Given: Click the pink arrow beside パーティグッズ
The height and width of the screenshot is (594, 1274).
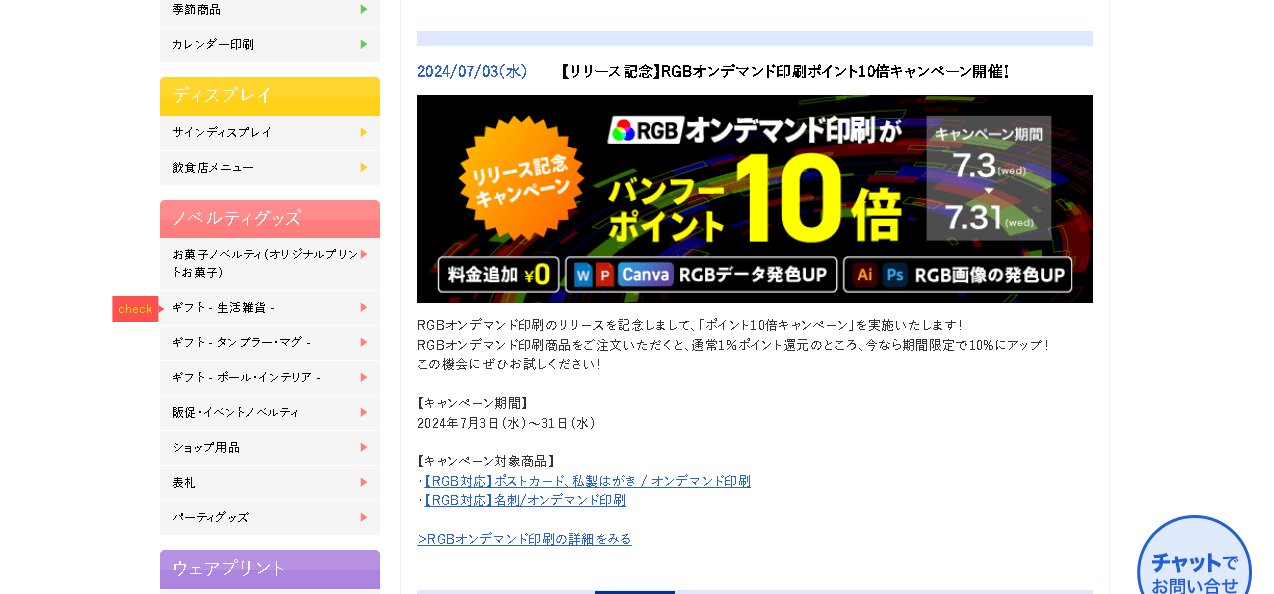Looking at the screenshot, I should 364,517.
